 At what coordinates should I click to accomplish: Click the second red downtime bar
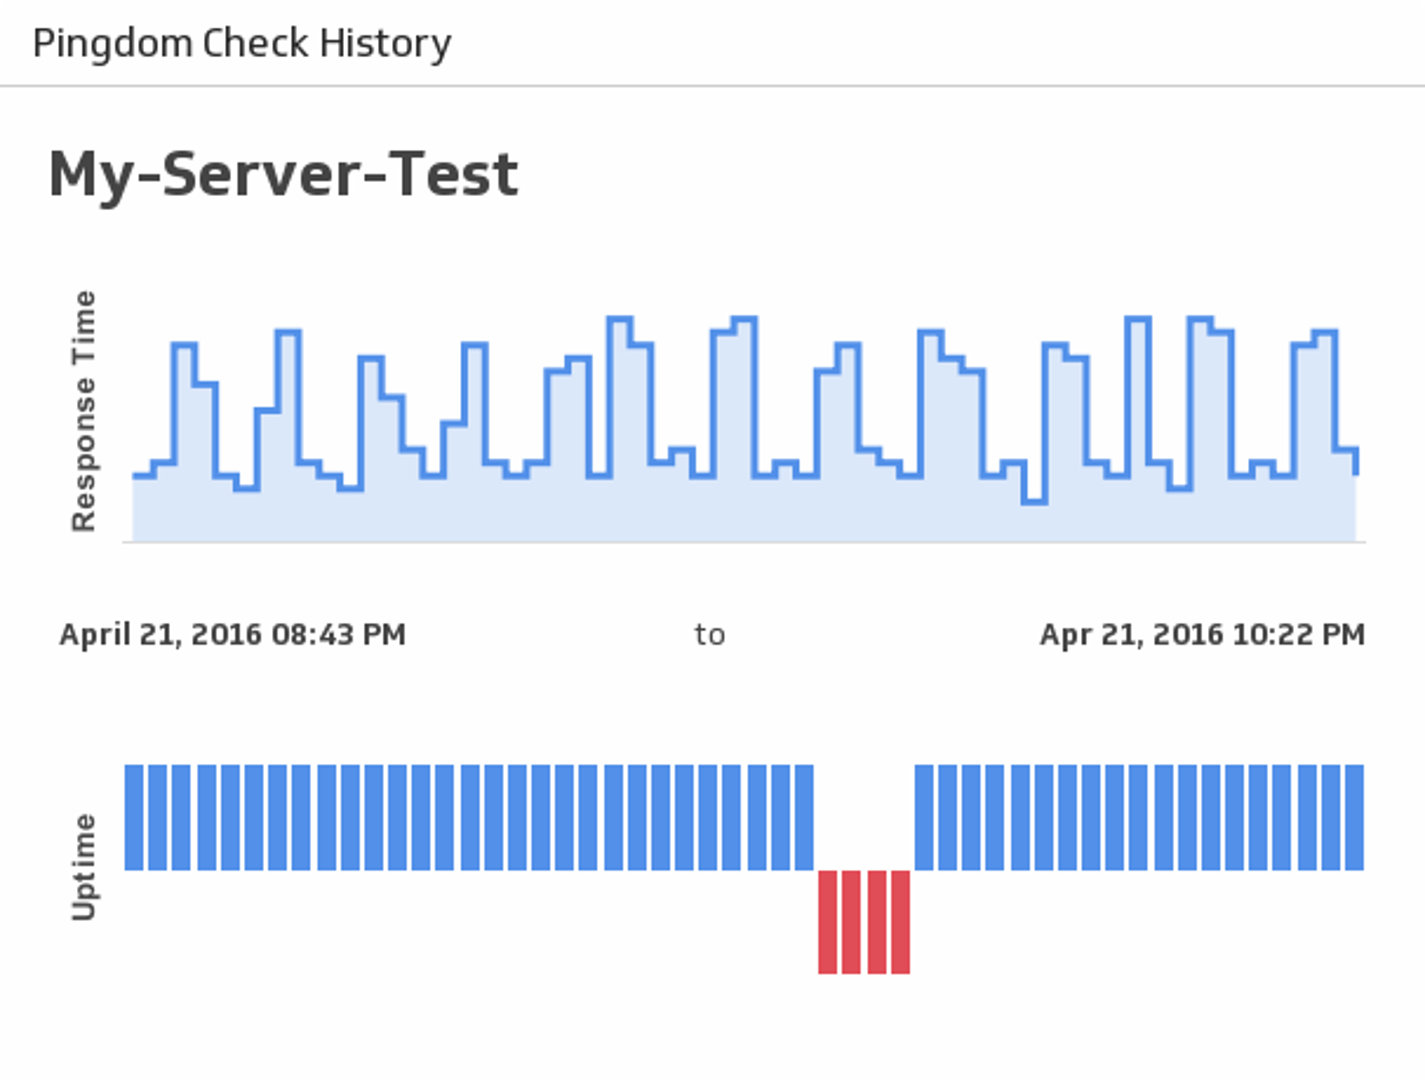(851, 921)
